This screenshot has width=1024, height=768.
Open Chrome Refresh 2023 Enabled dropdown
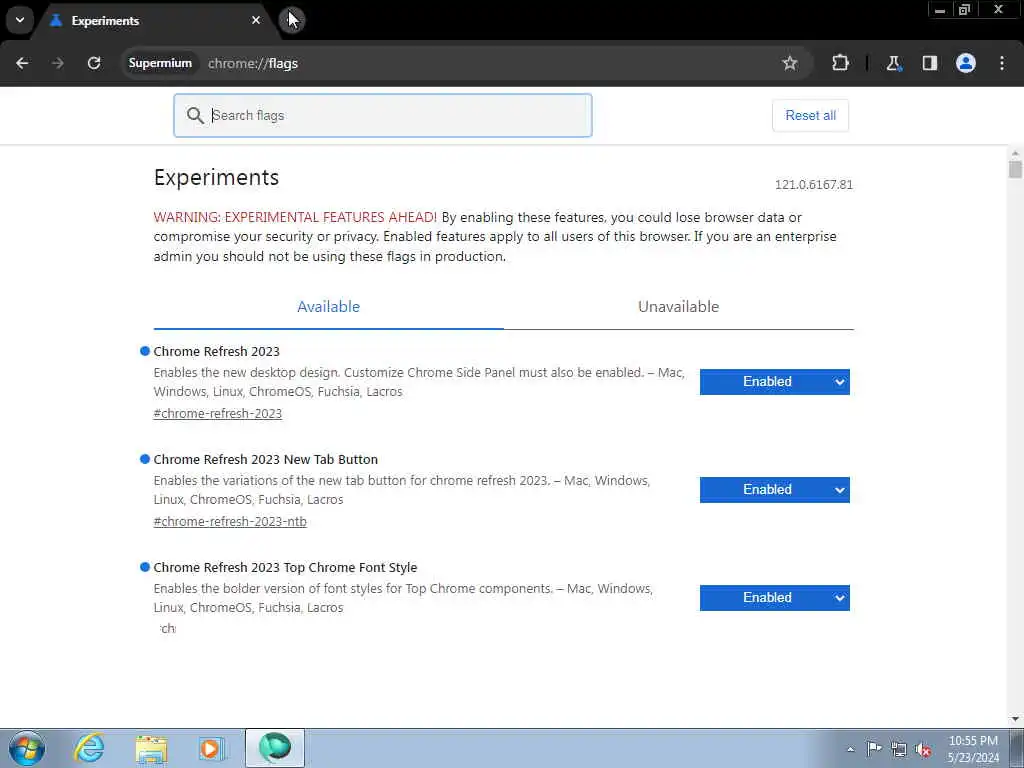click(x=775, y=382)
